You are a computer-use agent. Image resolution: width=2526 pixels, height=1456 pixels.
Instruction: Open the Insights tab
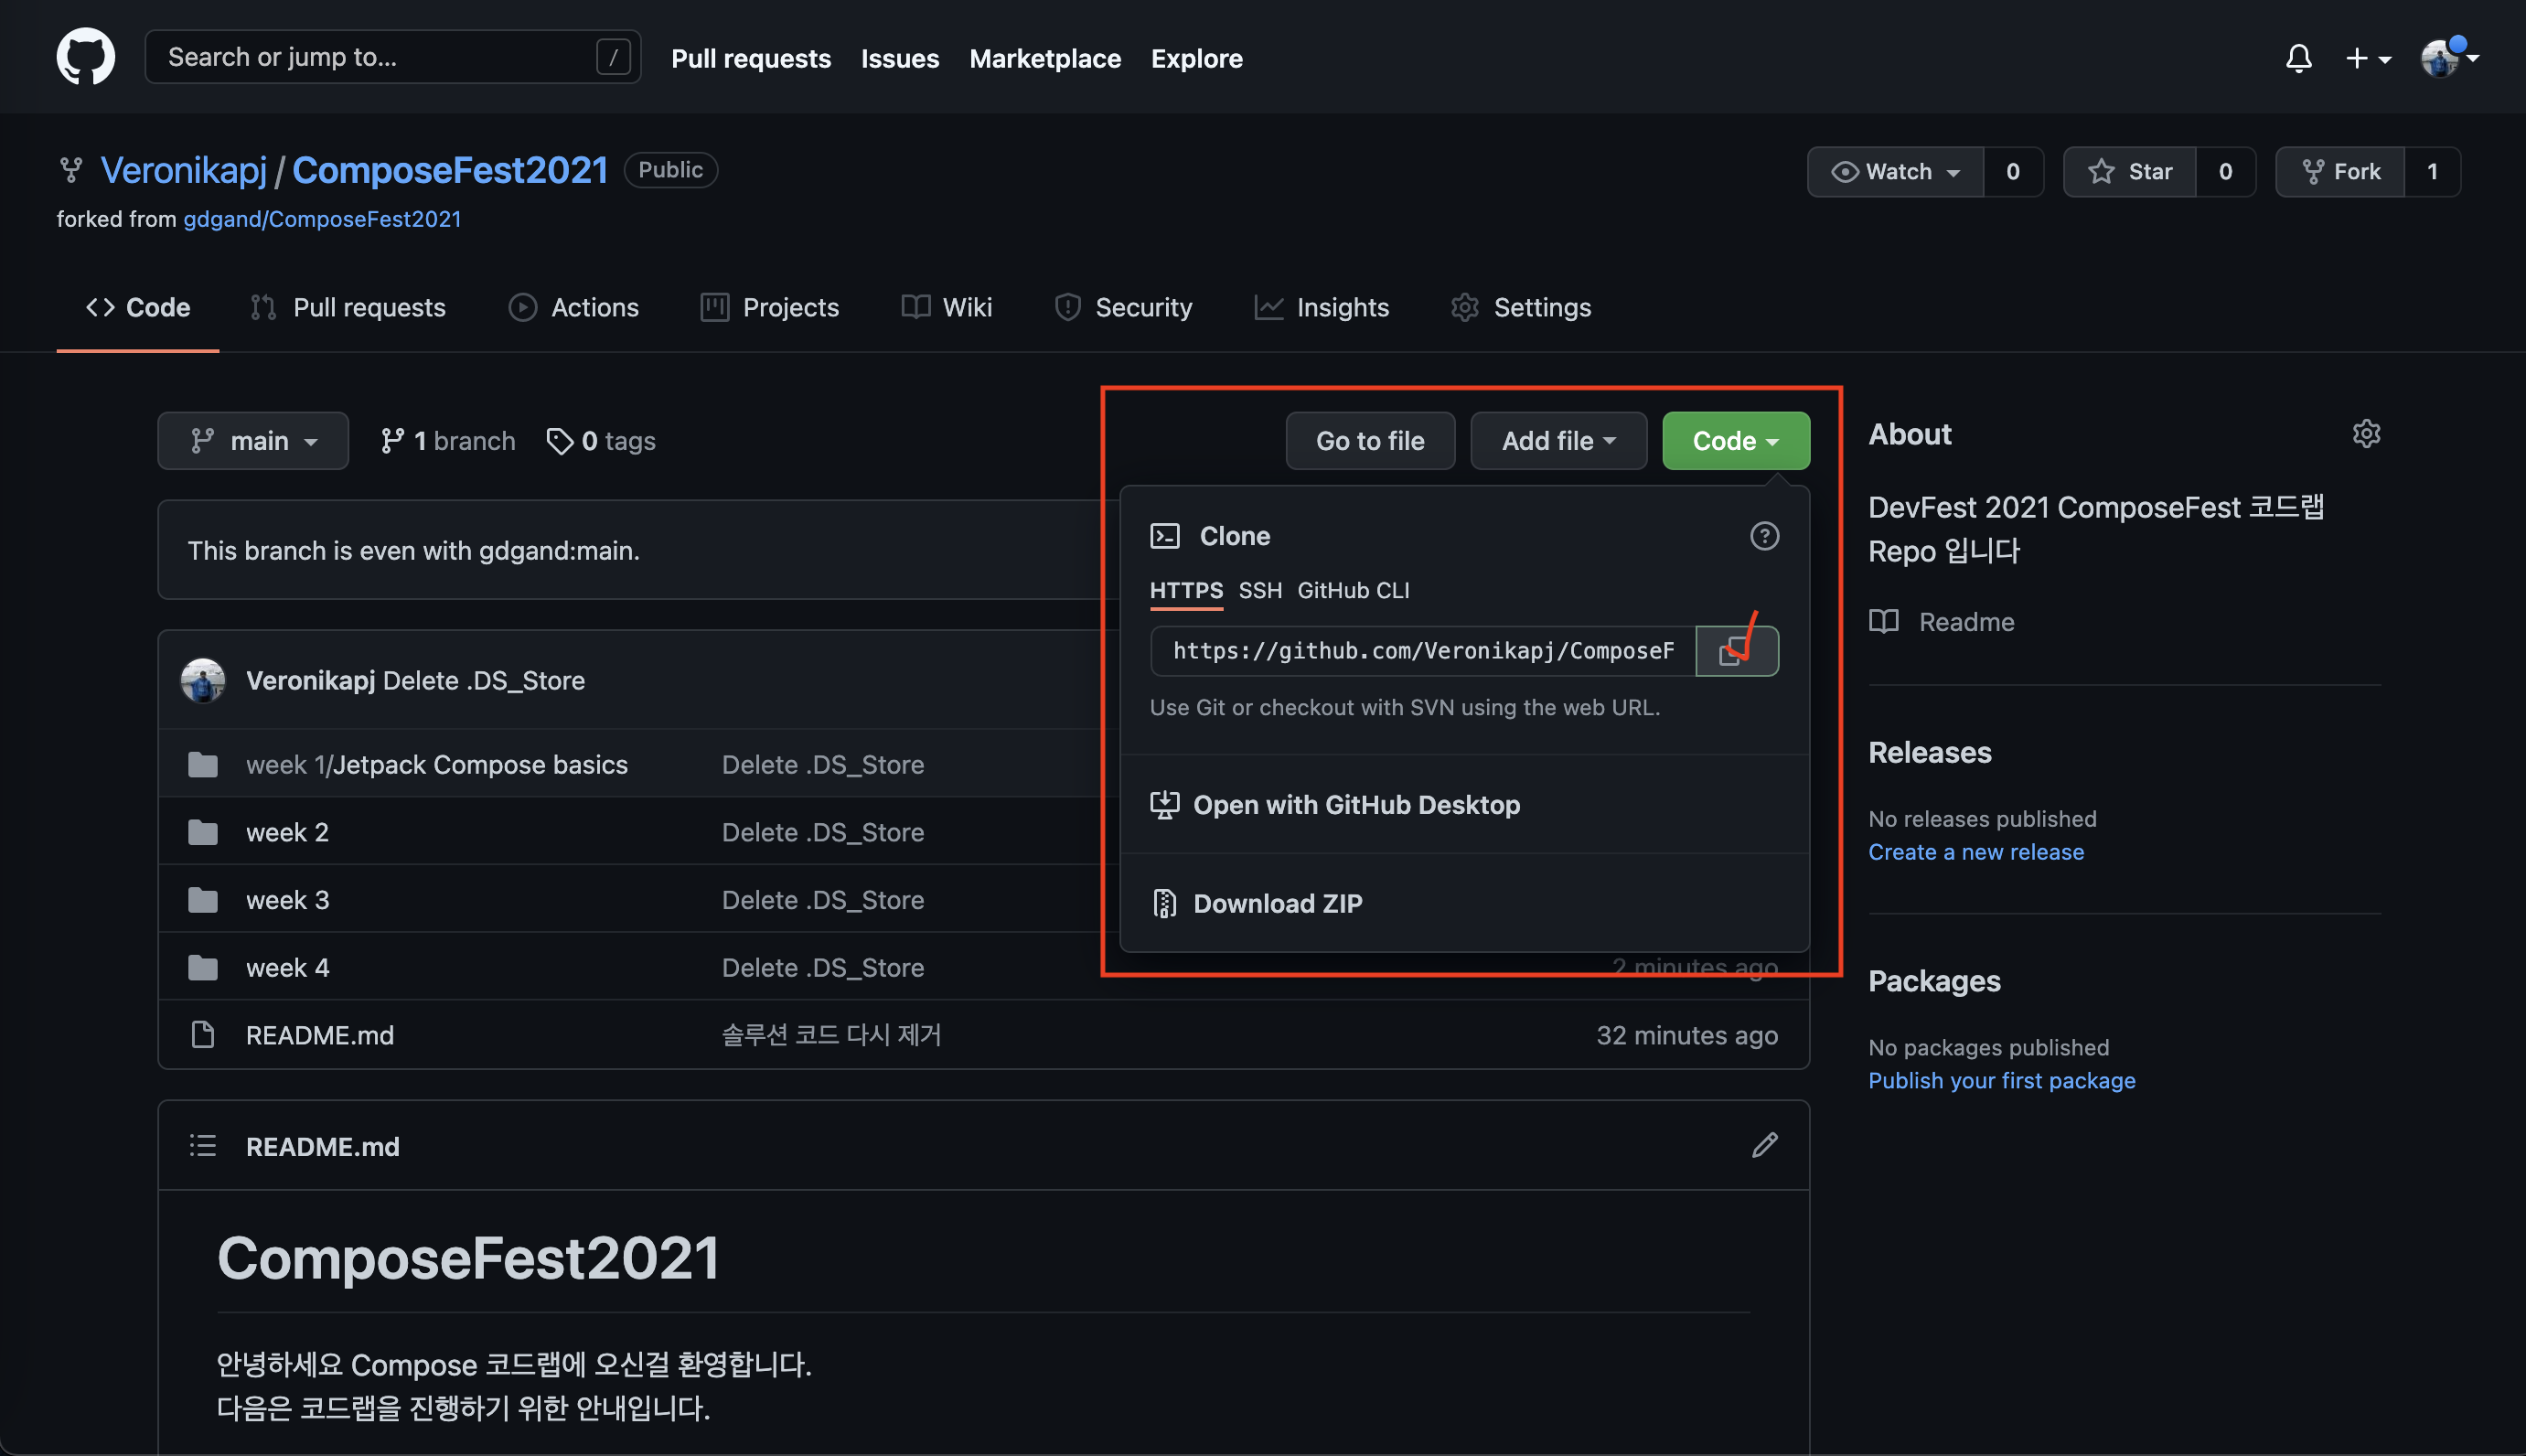[x=1322, y=308]
